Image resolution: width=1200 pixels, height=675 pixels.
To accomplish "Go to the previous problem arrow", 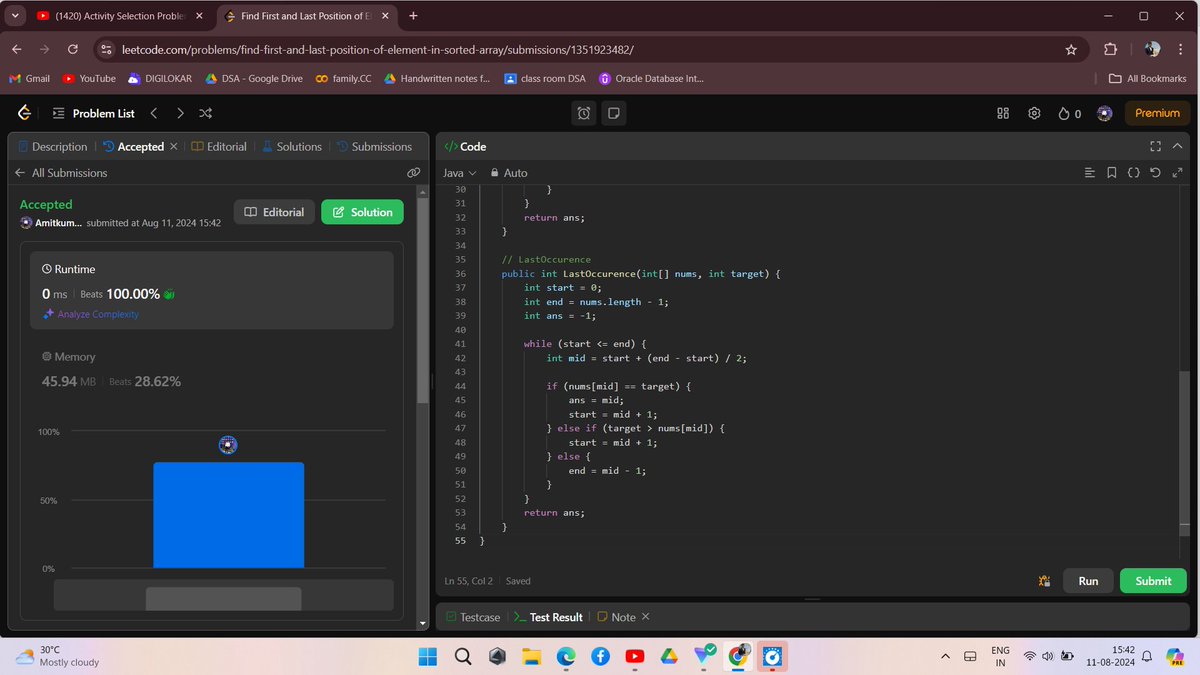I will coord(154,113).
